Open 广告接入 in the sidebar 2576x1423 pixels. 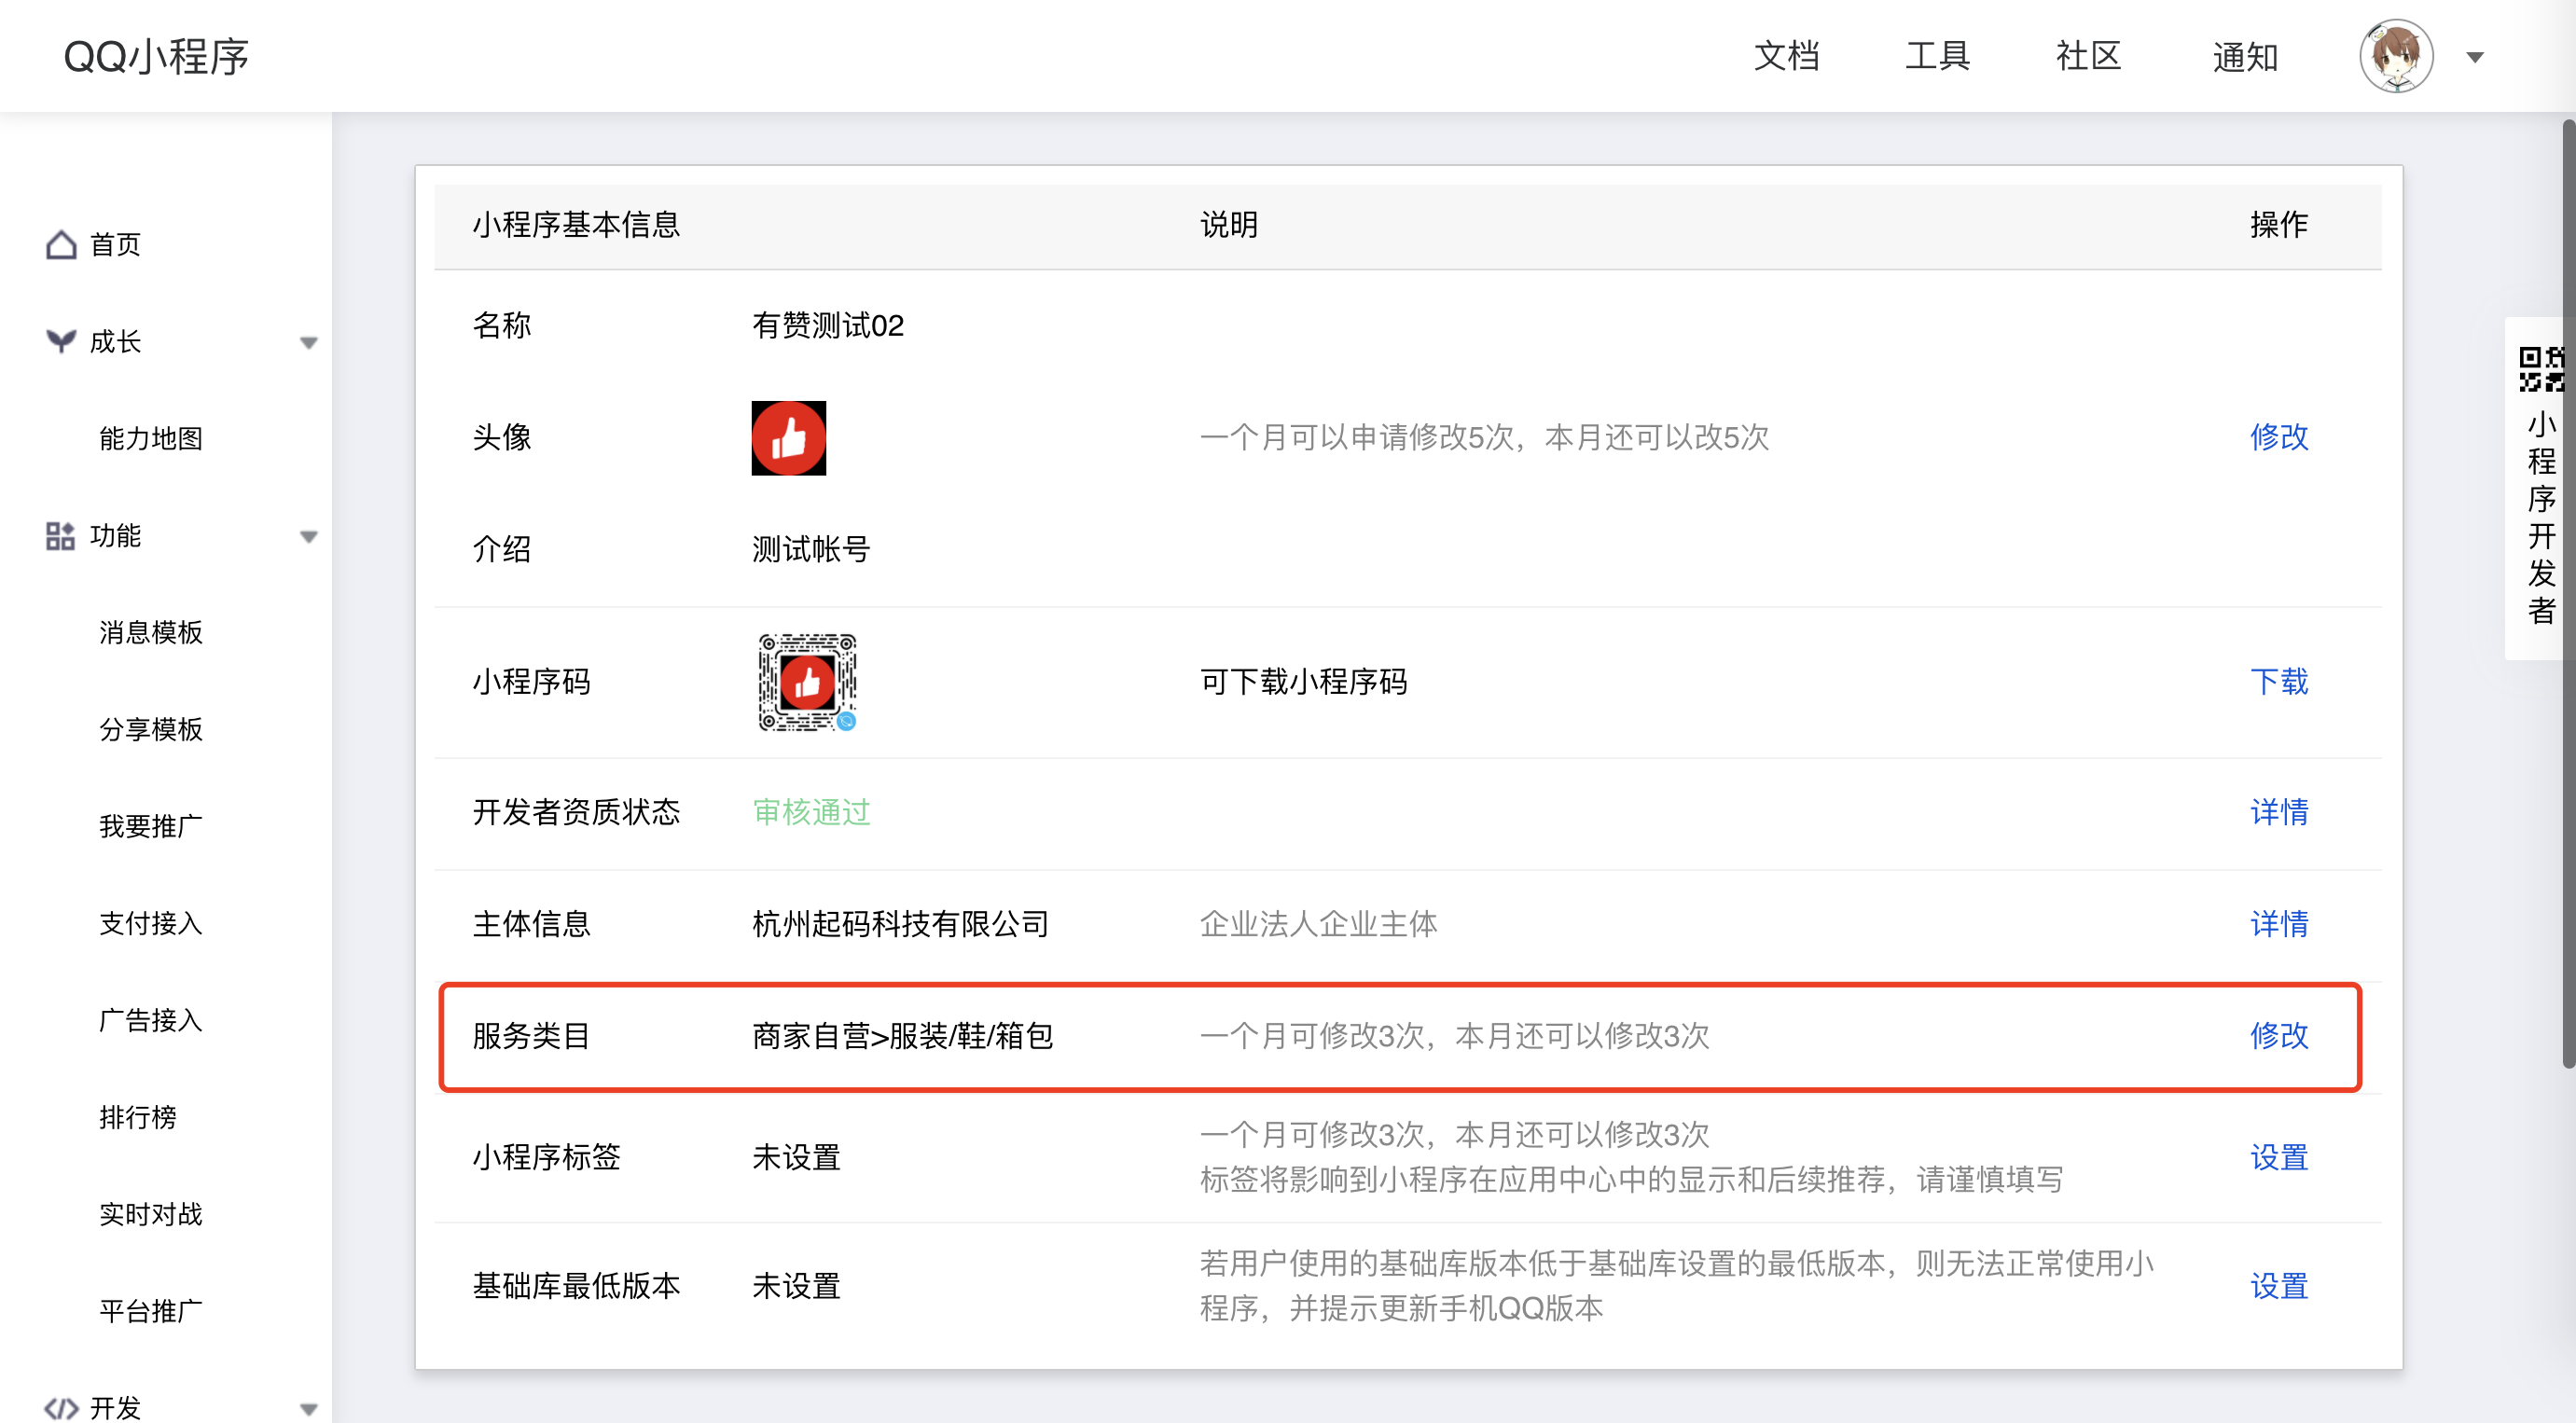click(x=151, y=1021)
